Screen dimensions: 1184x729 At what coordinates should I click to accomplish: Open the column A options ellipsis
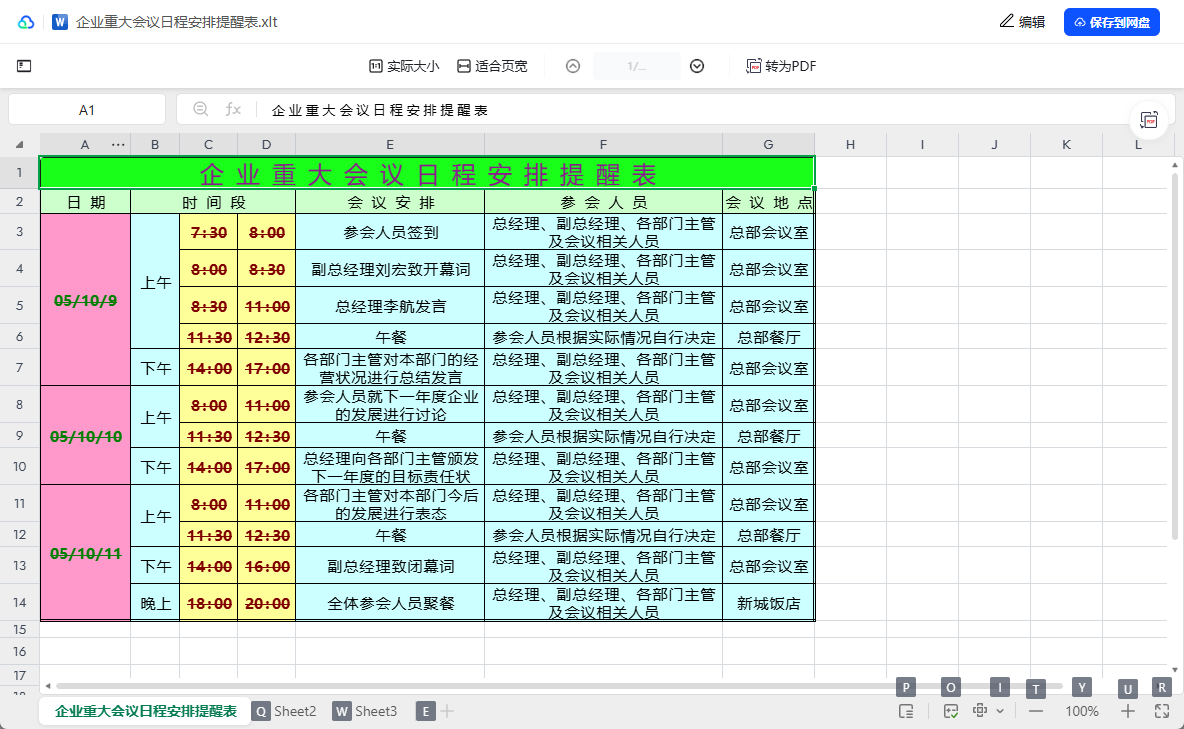pos(118,145)
